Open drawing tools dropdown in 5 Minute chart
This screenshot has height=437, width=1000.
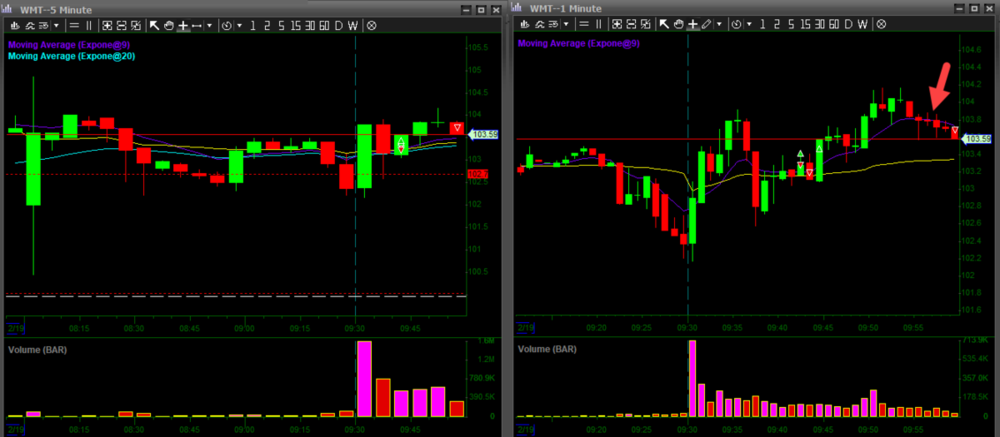coord(210,24)
